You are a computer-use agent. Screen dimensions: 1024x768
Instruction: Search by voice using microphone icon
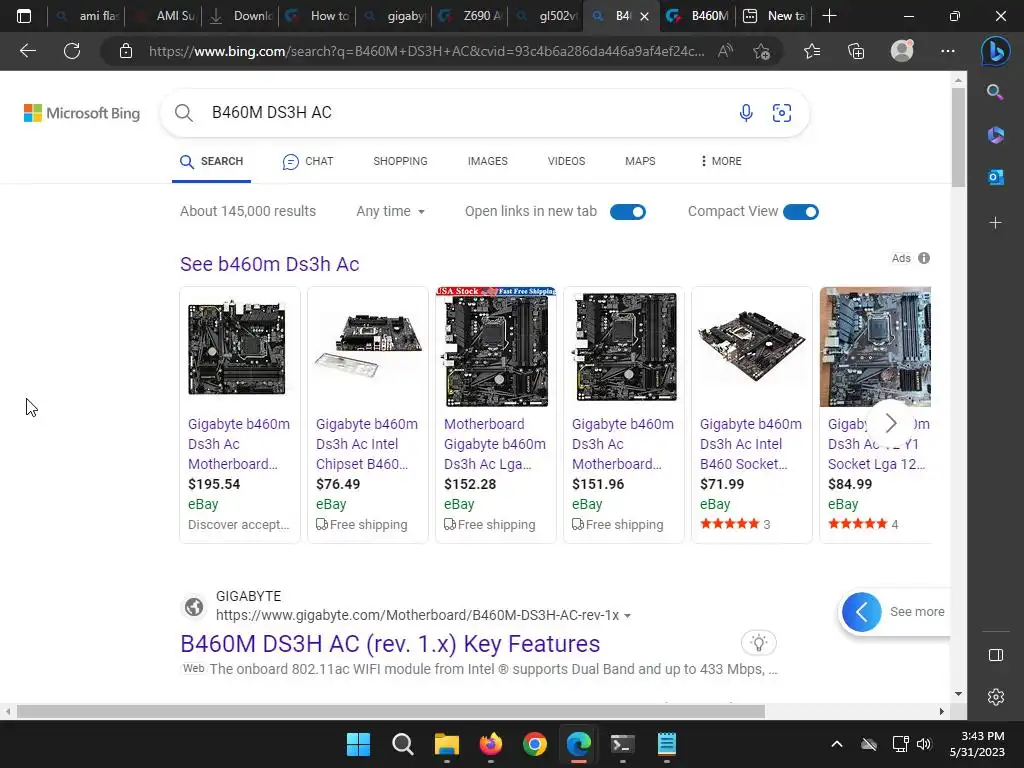(746, 113)
